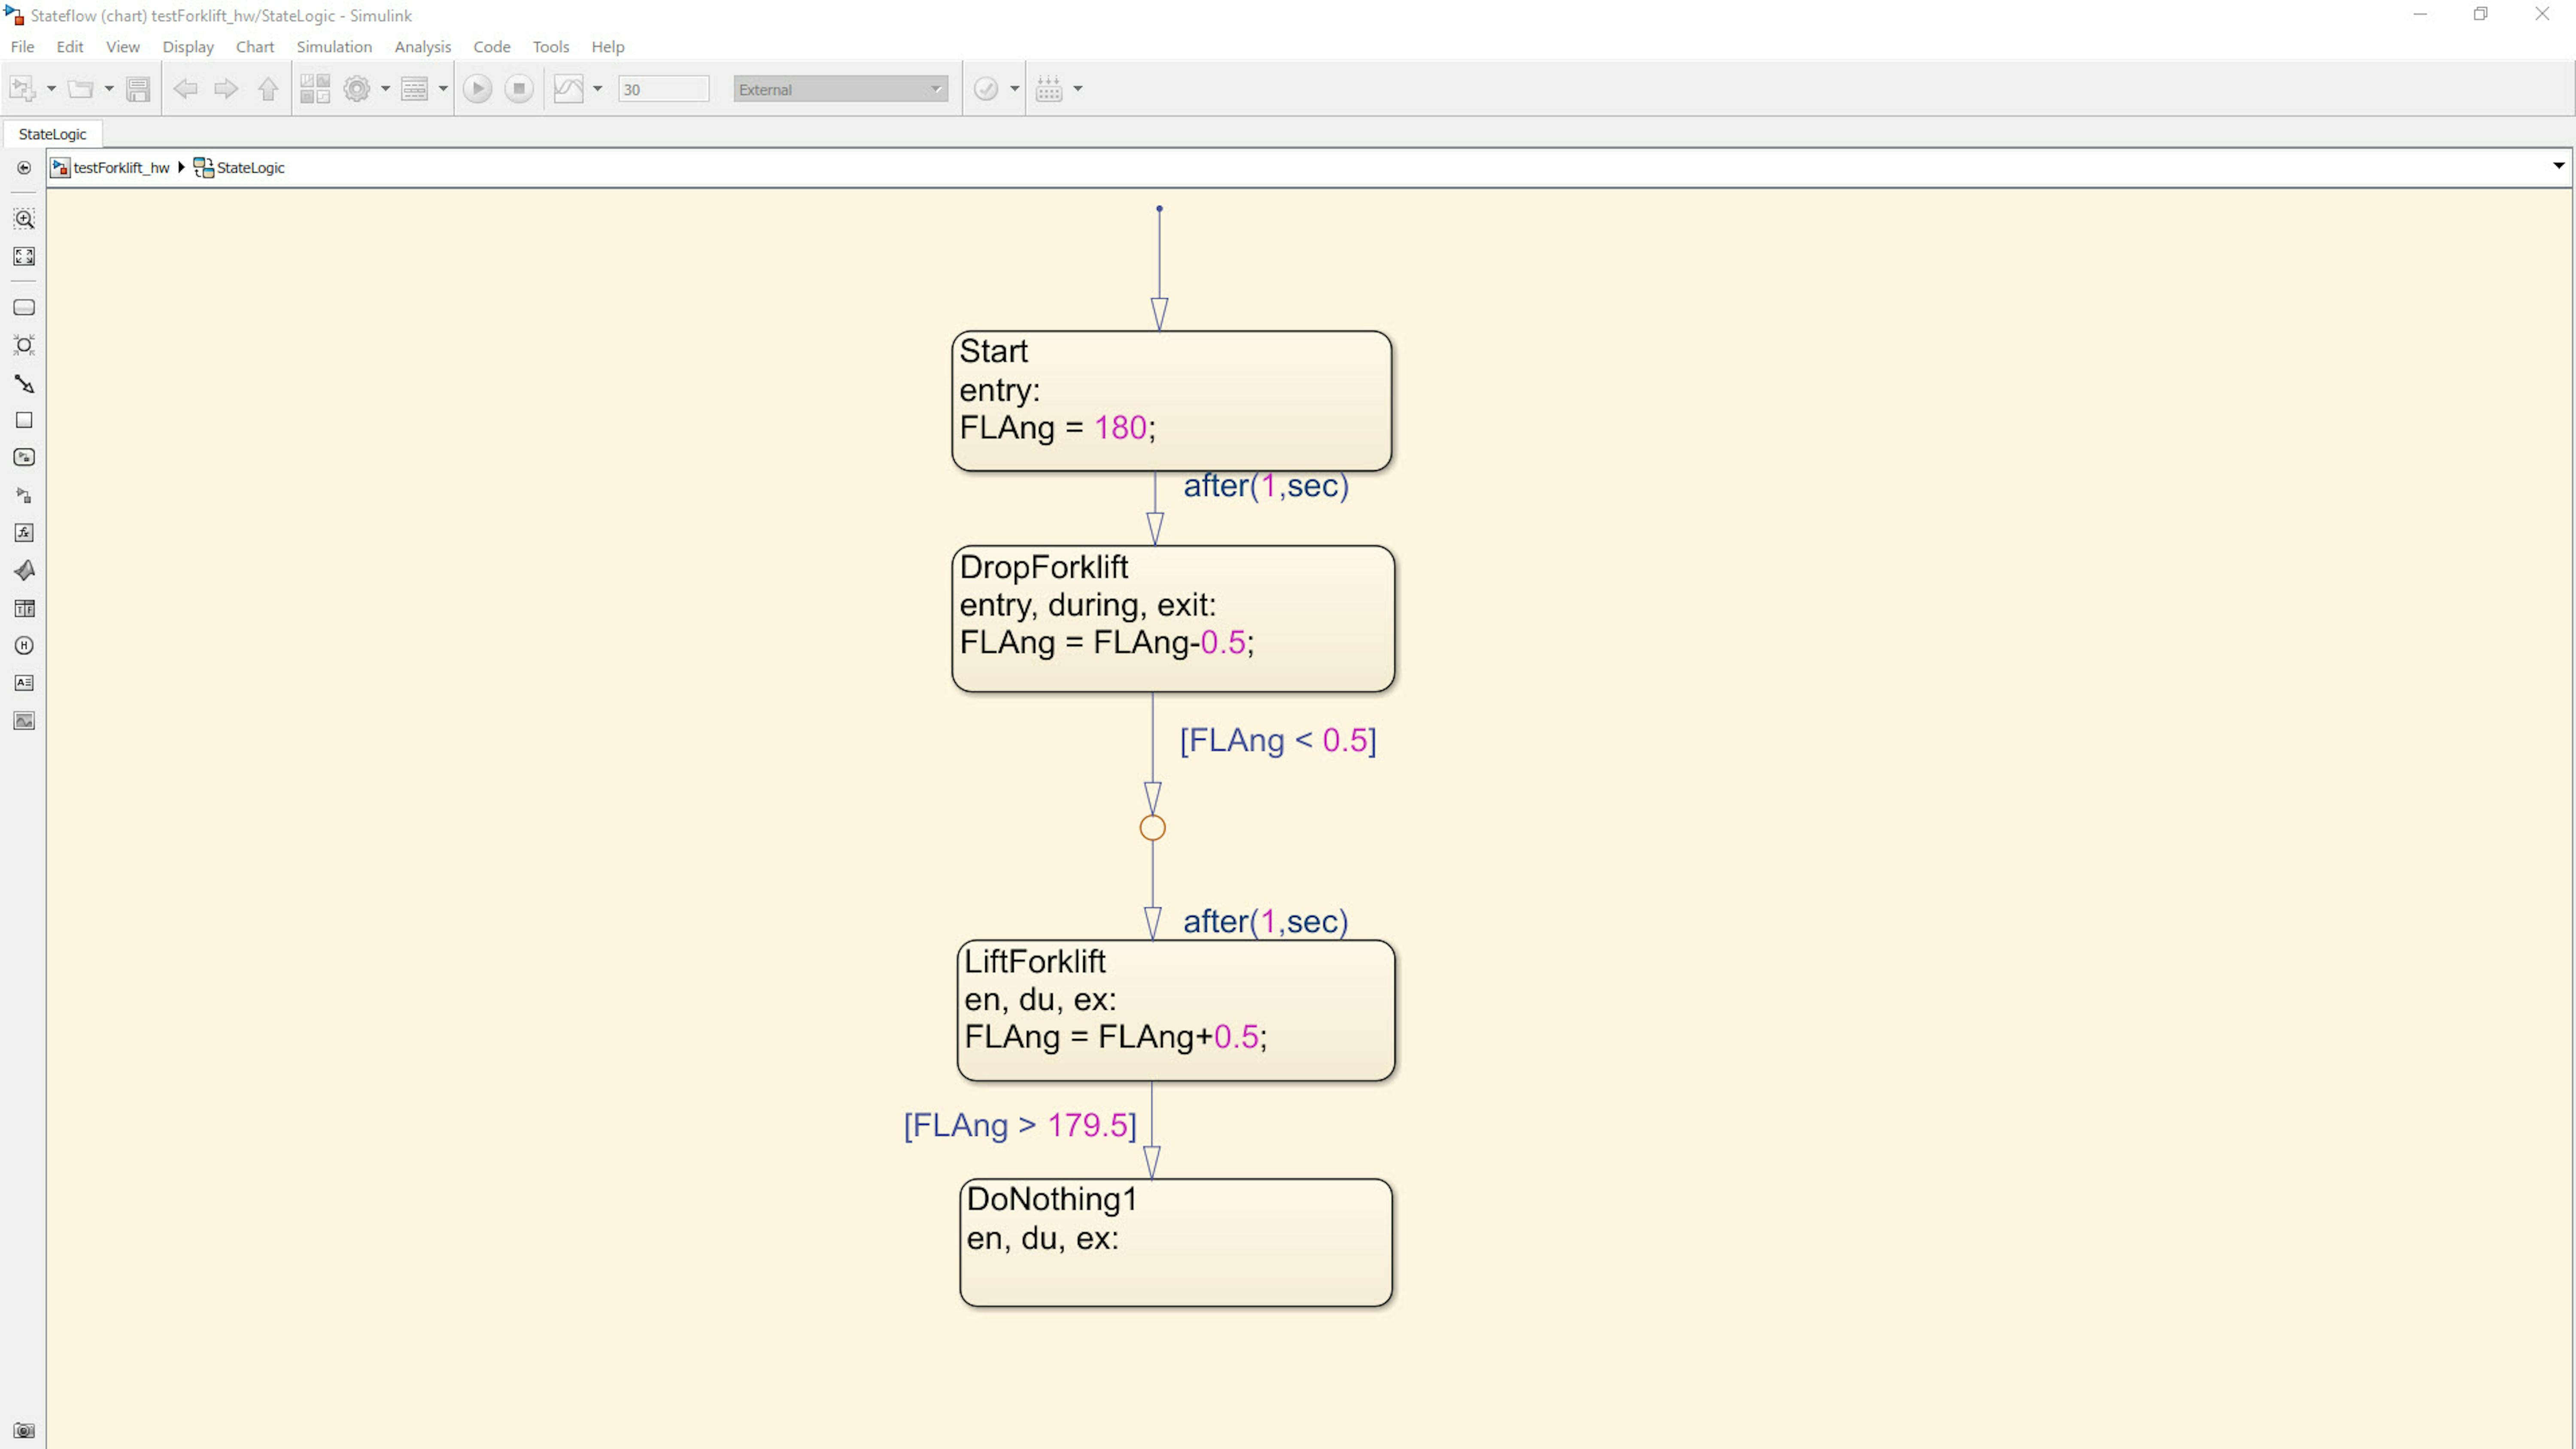Open the Analysis menu
This screenshot has width=2576, height=1449.
click(x=422, y=47)
